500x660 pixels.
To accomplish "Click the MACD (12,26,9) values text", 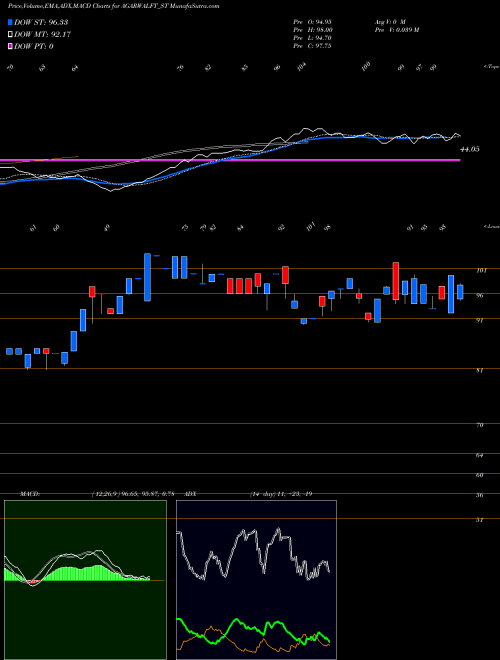I will (133, 494).
